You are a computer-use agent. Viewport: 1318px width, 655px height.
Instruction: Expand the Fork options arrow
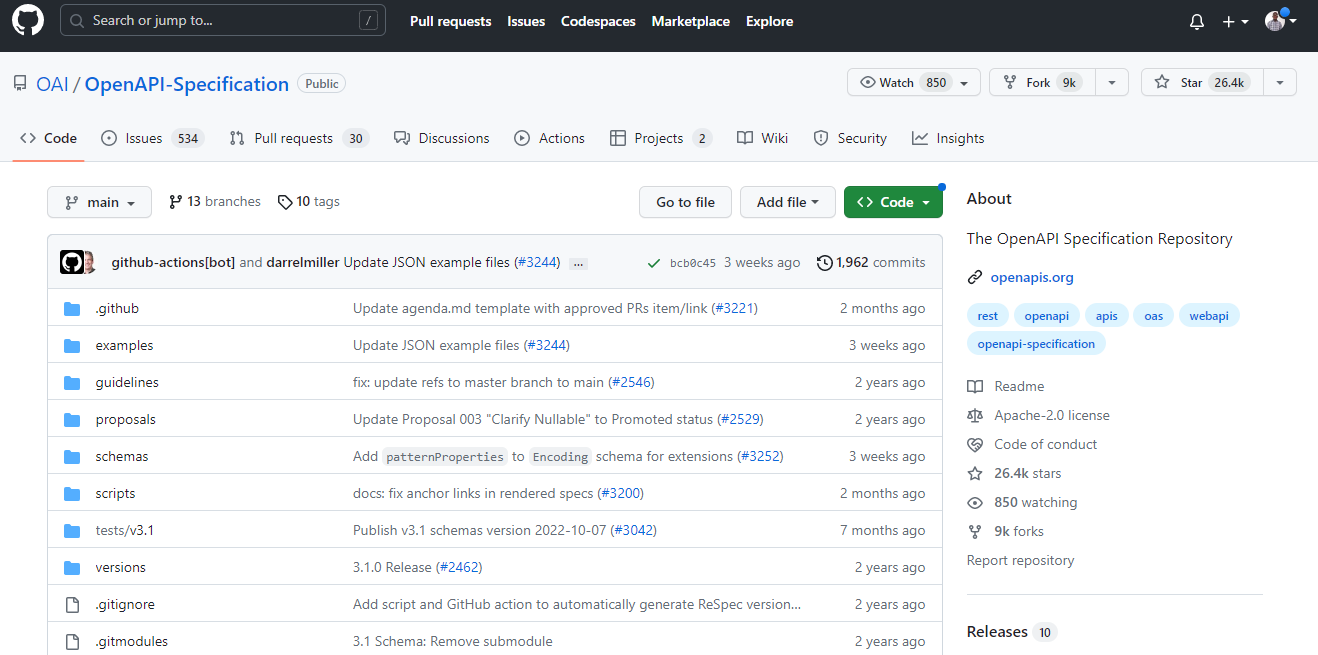click(1112, 82)
